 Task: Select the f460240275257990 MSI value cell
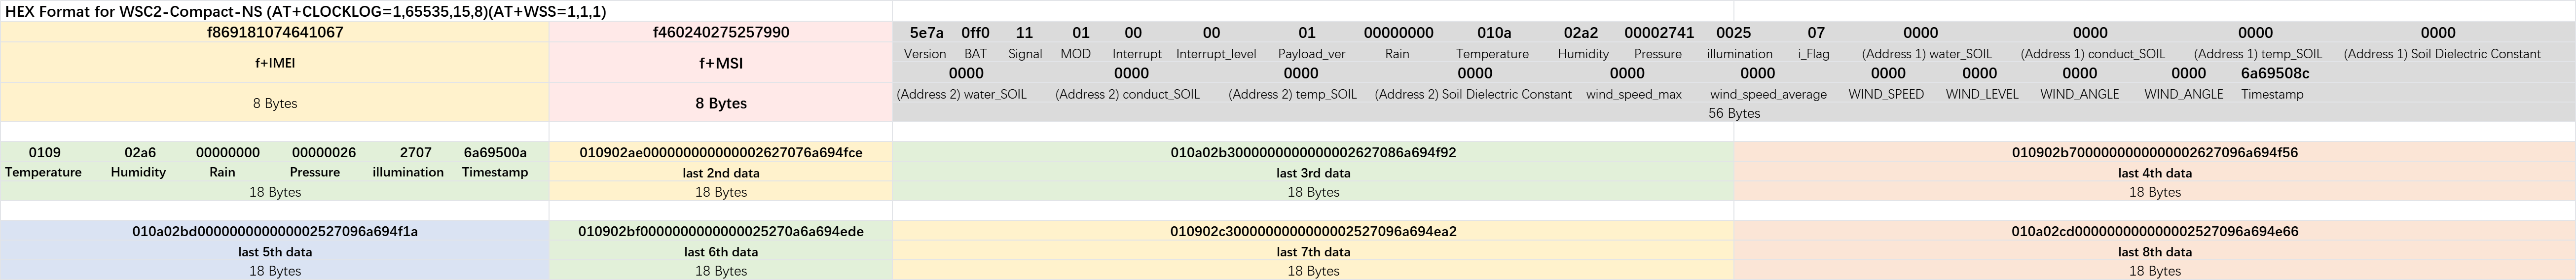721,32
